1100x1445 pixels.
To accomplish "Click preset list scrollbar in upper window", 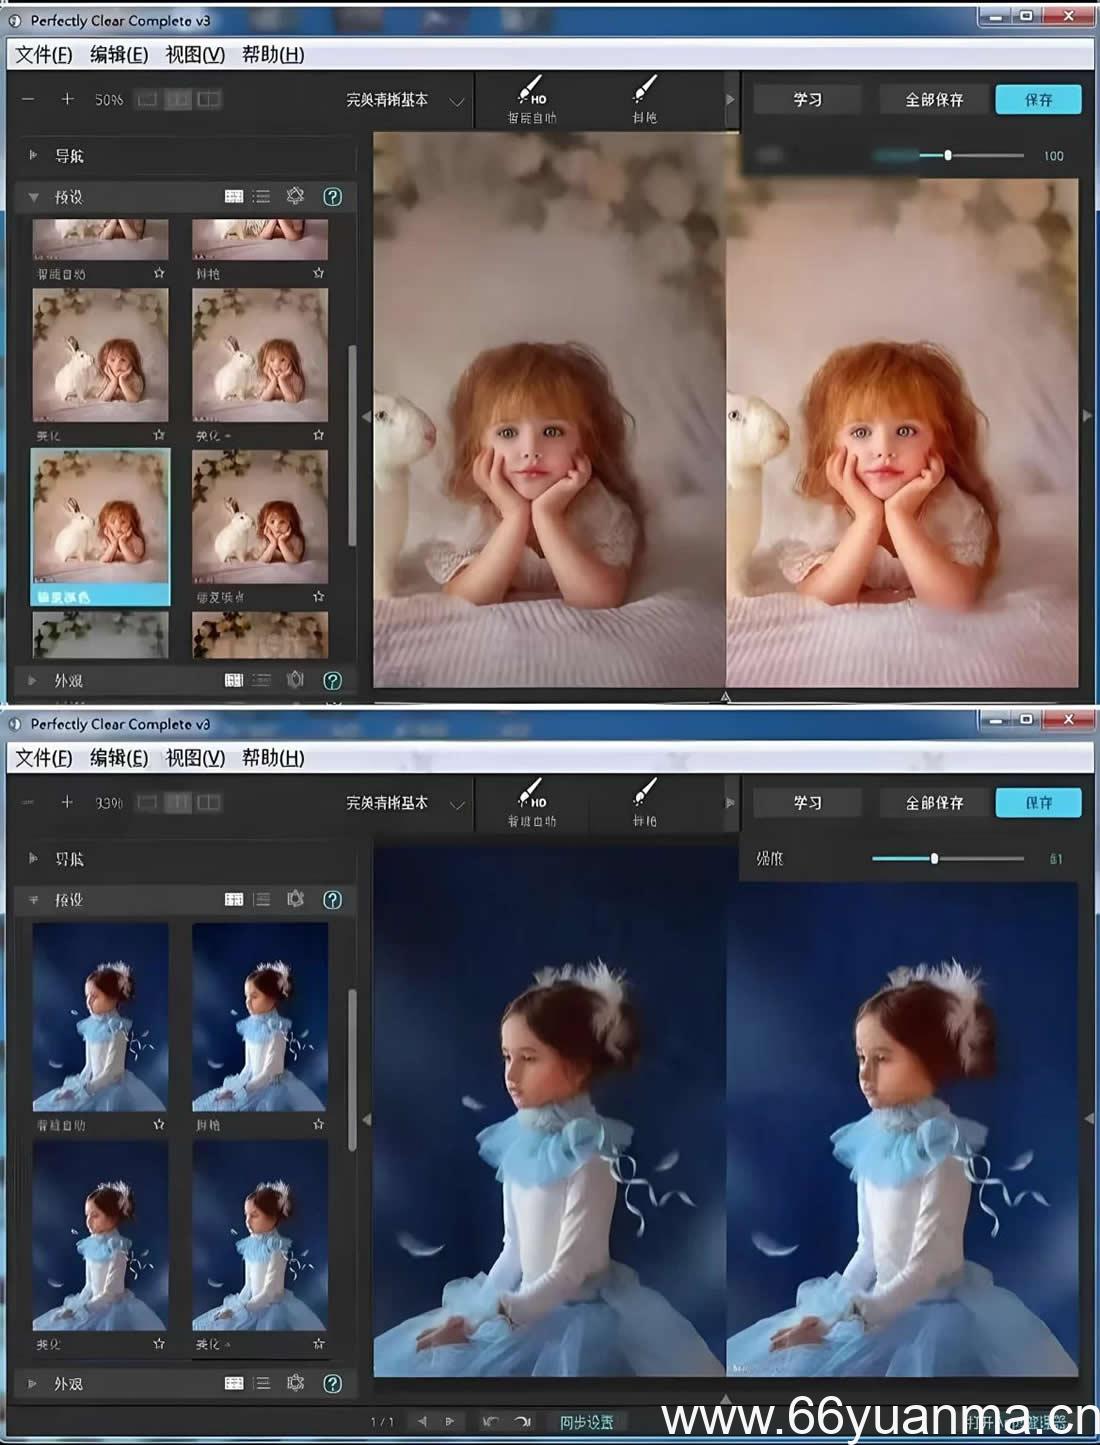I will click(351, 445).
